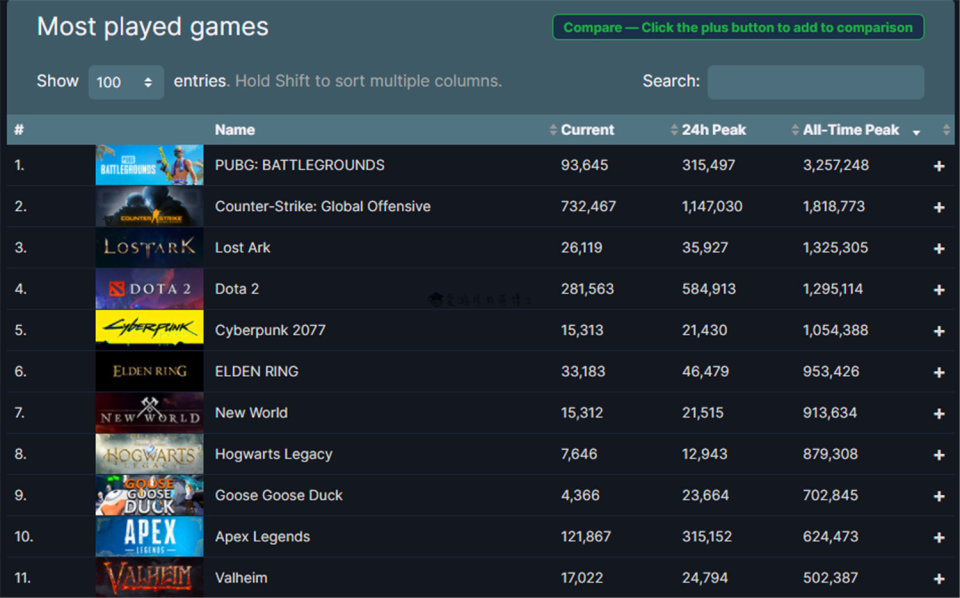Screen dimensions: 960x598
Task: Add Counter-Strike: Global Offensive to comparison plus
Action: [x=939, y=207]
